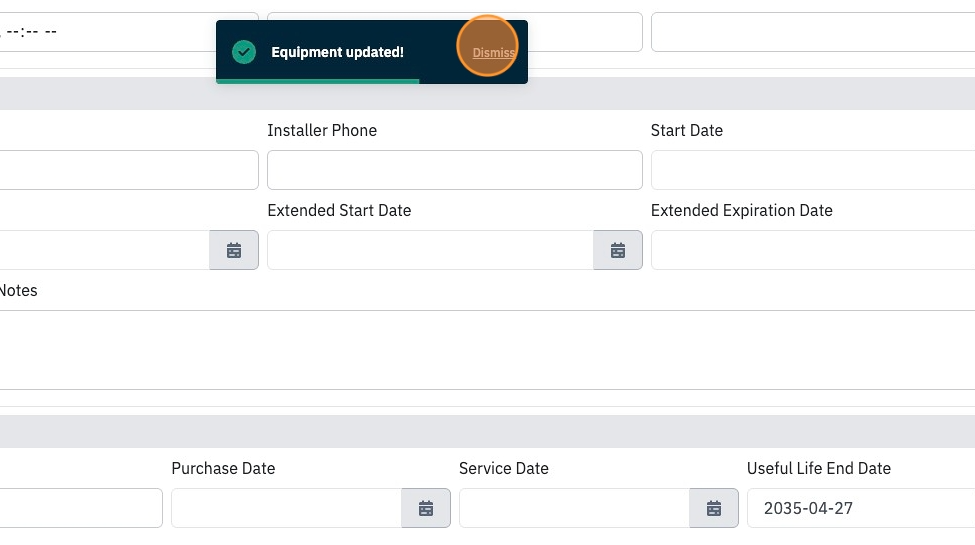This screenshot has height=545, width=975.
Task: Open calendar picker left of Extended Start Date
Action: coord(234,250)
